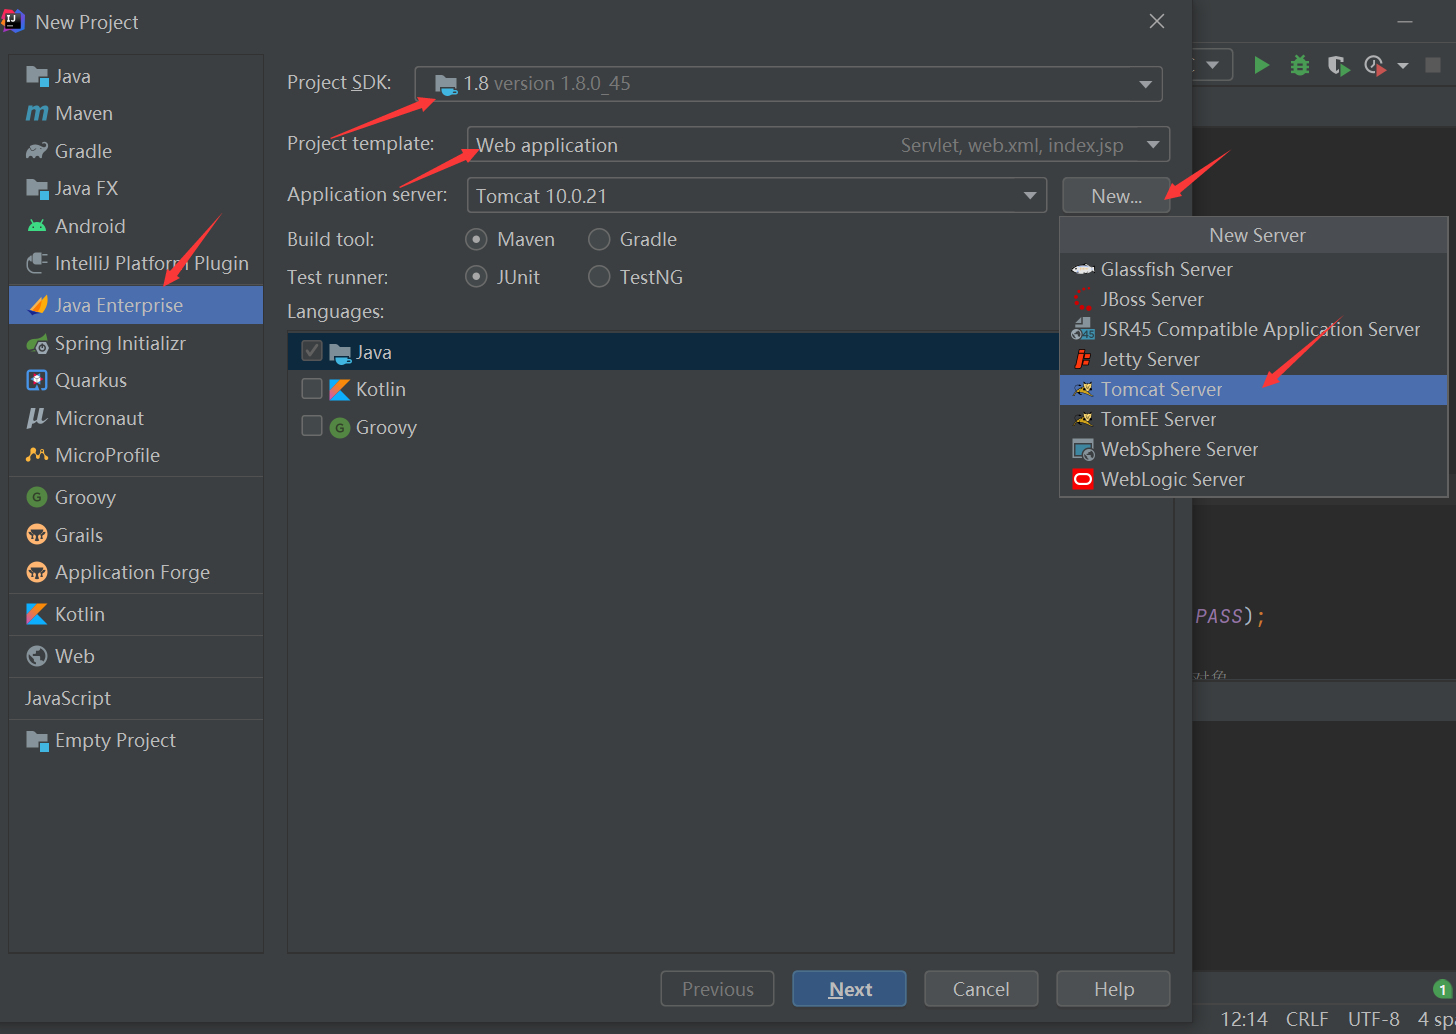
Task: Click the Kotlin K icon in languages list
Action: point(340,389)
